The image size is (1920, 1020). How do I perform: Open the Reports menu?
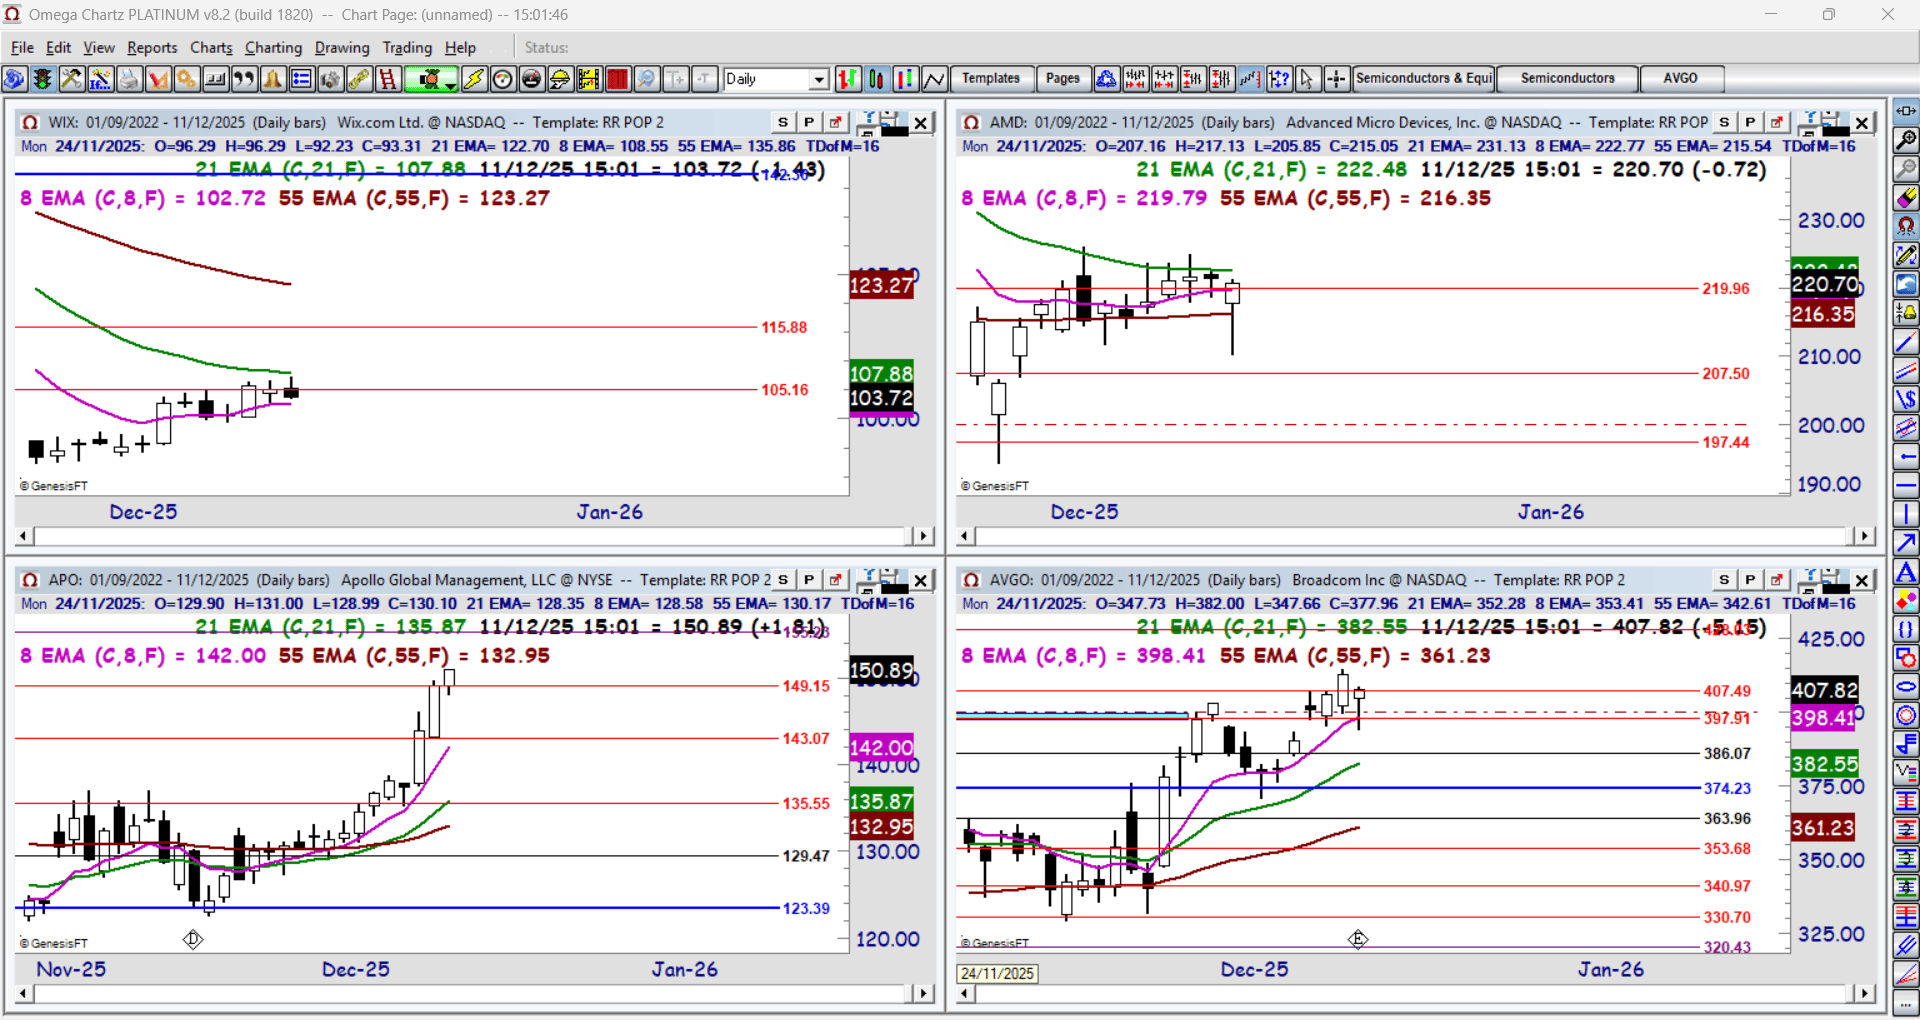coord(152,47)
